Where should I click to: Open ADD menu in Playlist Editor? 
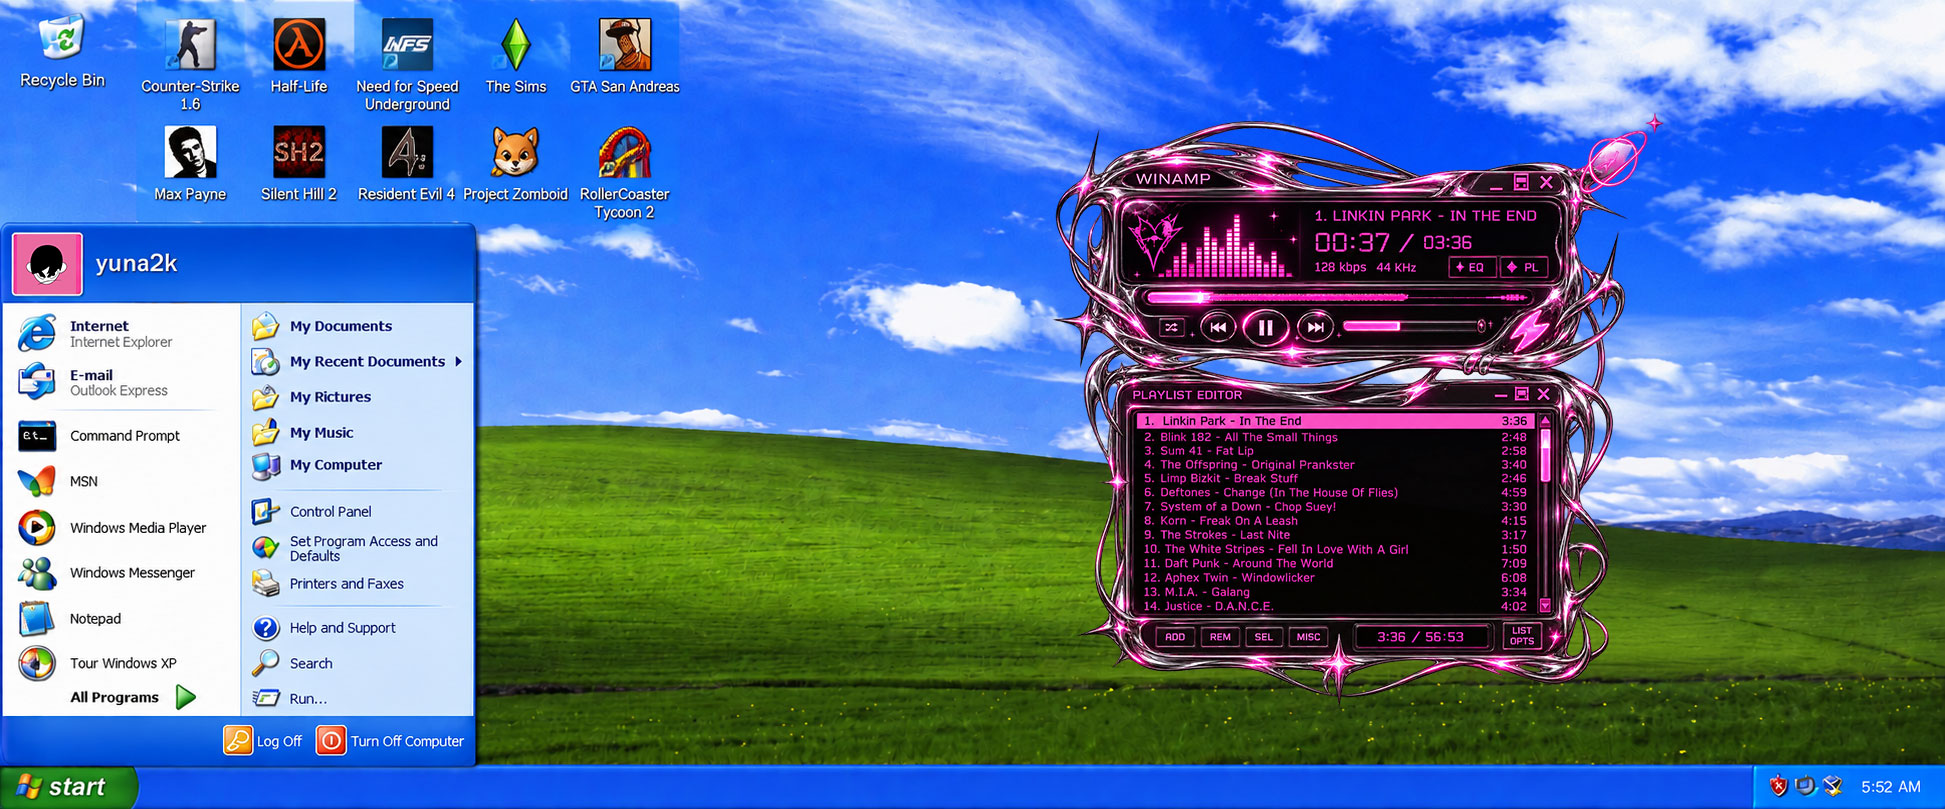(1175, 637)
